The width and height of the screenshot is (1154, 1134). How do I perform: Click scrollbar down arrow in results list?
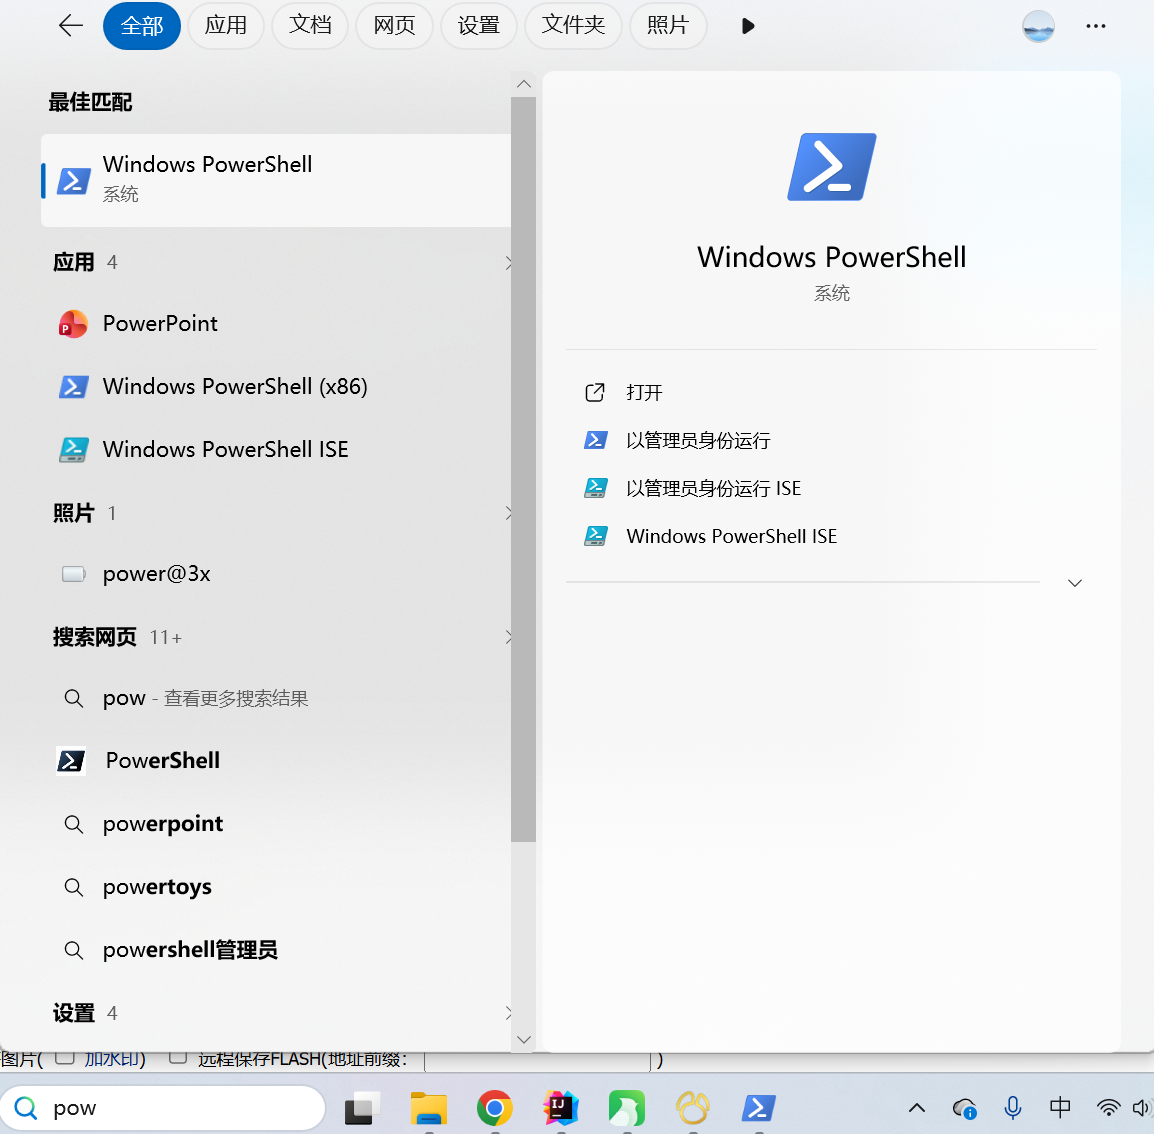click(x=523, y=1040)
